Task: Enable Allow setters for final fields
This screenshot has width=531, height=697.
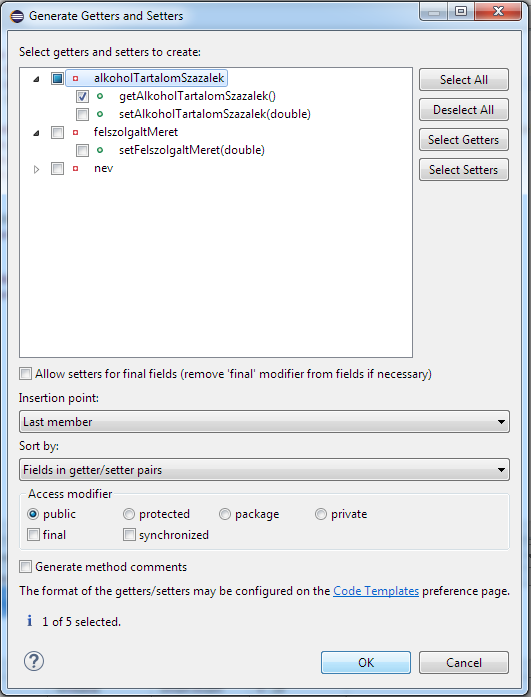Action: 26,374
